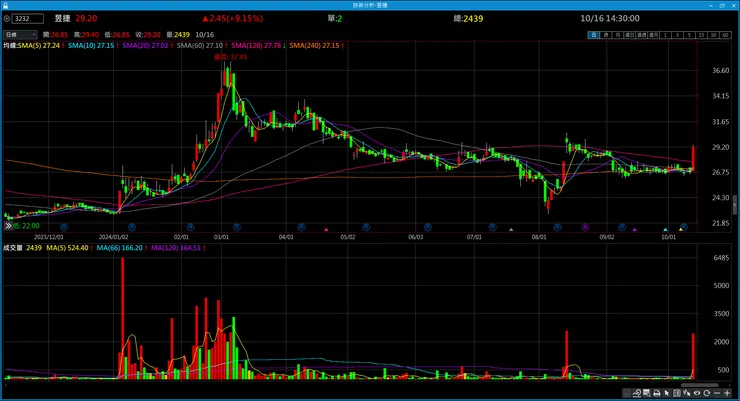740x401 pixels.
Task: Select the 1-minute period tab
Action: tap(665, 35)
